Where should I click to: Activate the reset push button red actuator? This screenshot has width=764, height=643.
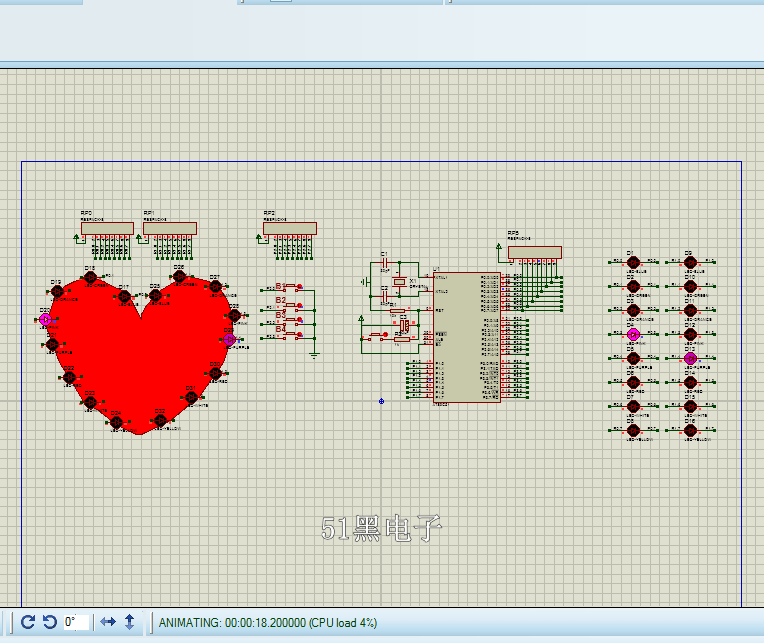[385, 334]
